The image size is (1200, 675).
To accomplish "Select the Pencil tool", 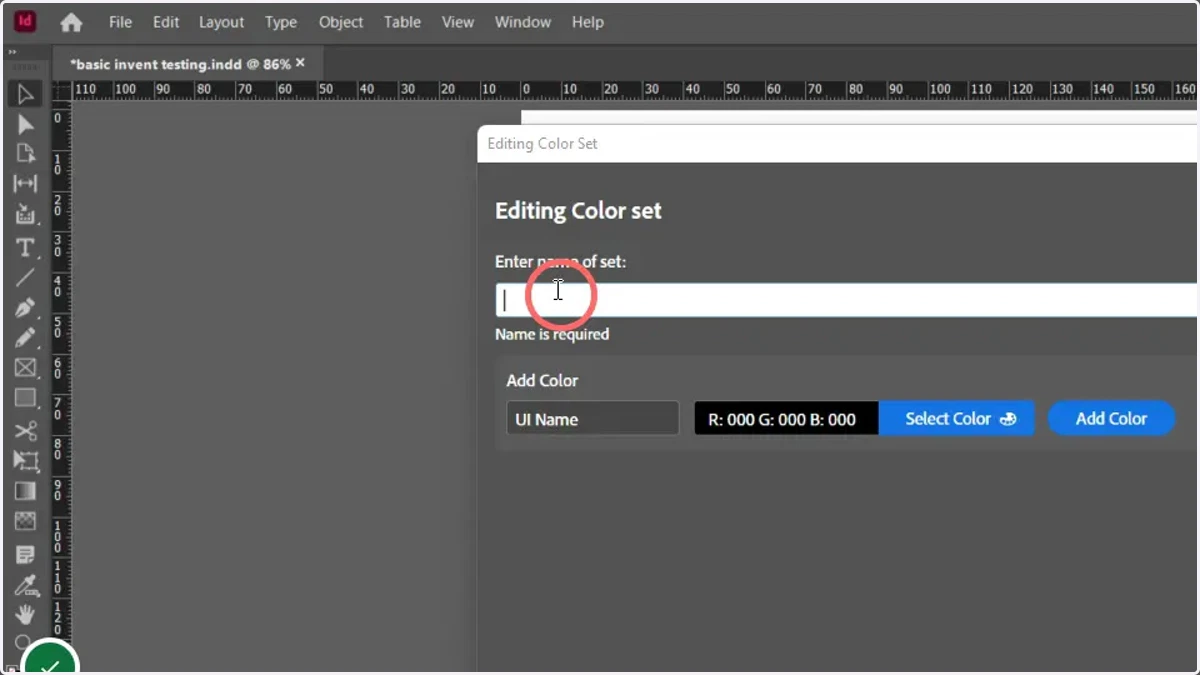I will (x=25, y=338).
